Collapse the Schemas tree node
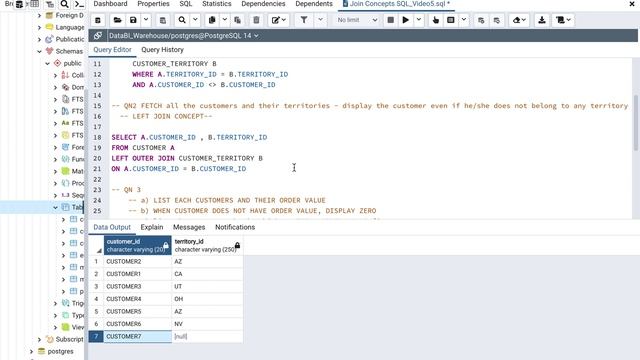This screenshot has height=360, width=640. click(x=39, y=51)
